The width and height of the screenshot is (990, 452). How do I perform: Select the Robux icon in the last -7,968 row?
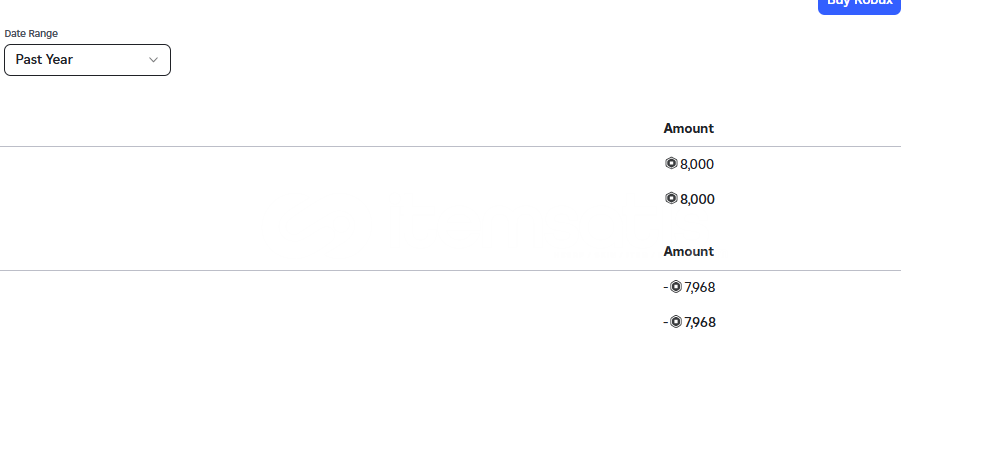point(676,322)
